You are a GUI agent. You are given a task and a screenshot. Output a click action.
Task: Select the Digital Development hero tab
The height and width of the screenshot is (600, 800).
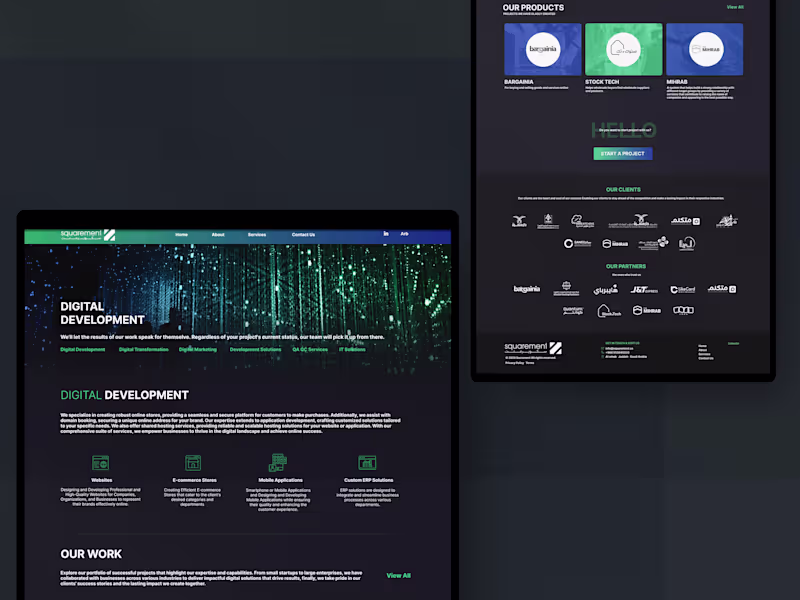(x=83, y=349)
